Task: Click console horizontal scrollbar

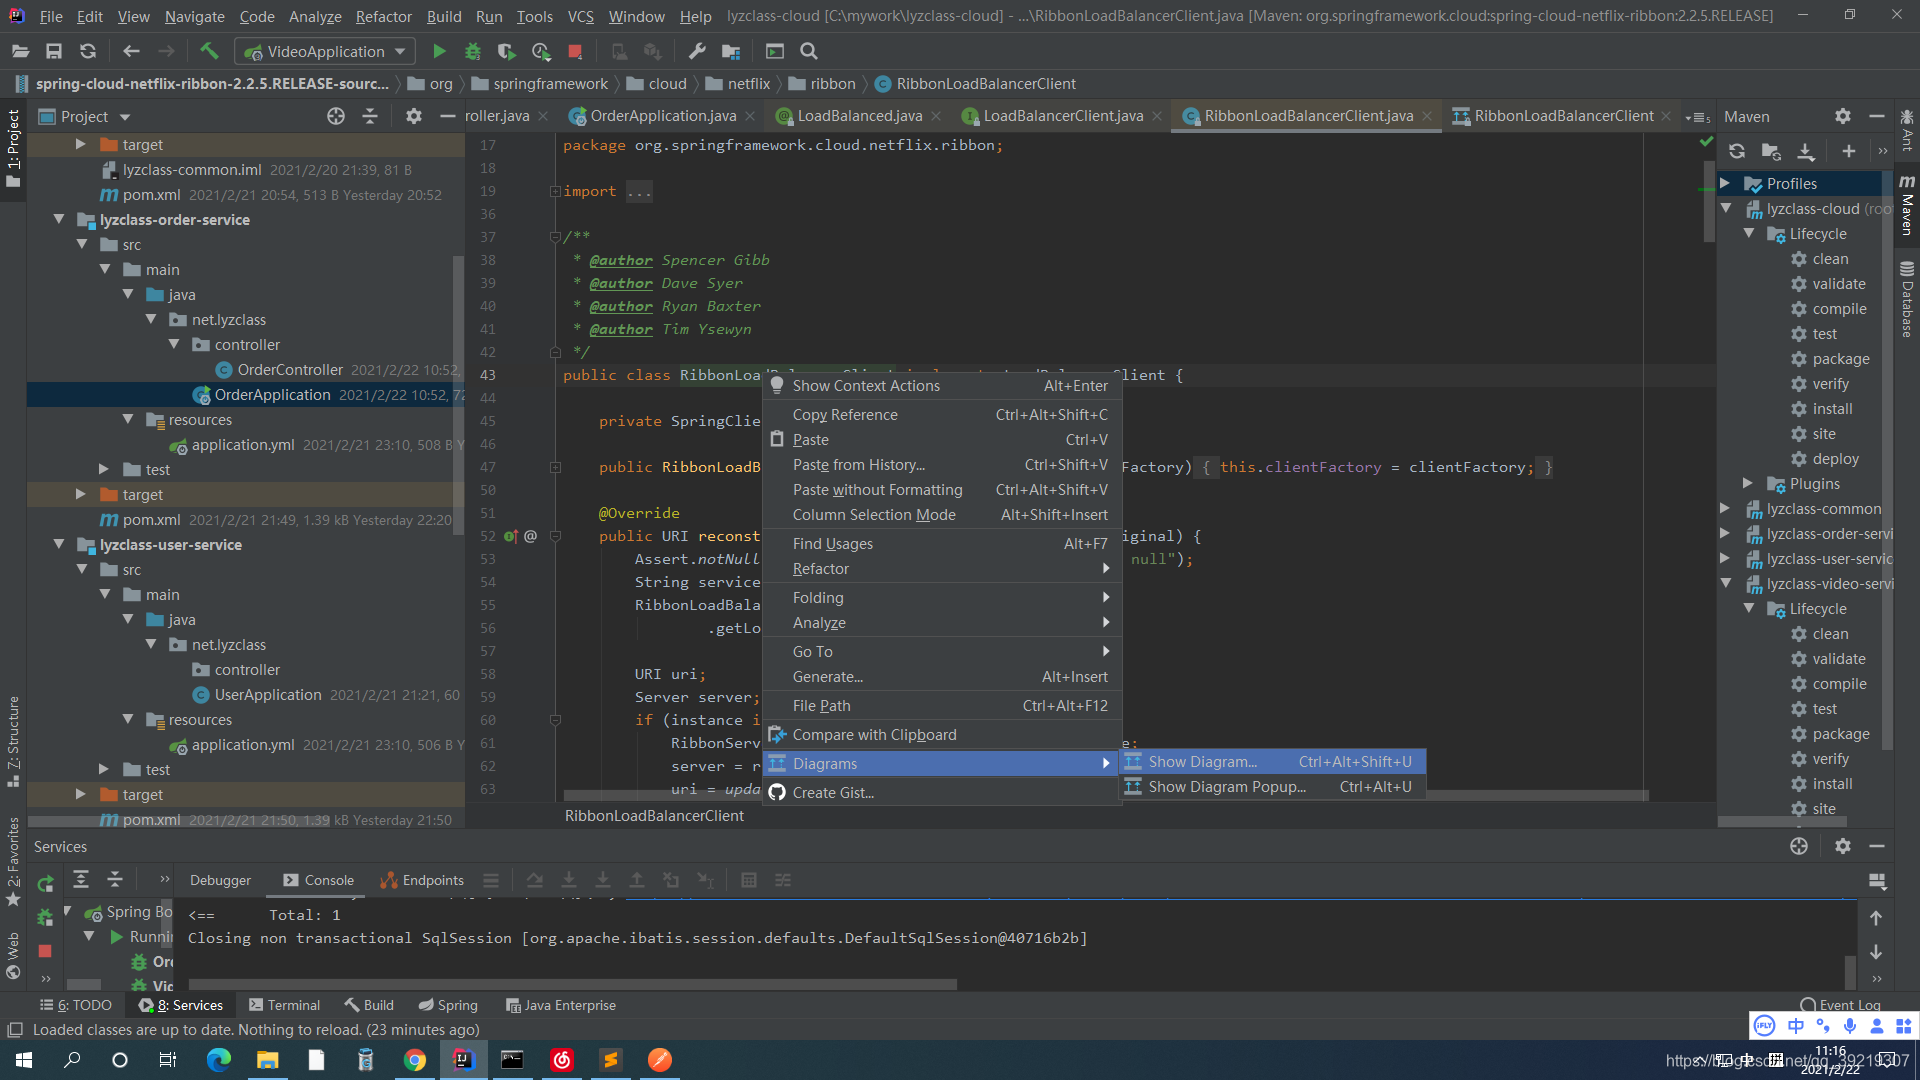Action: pos(572,984)
